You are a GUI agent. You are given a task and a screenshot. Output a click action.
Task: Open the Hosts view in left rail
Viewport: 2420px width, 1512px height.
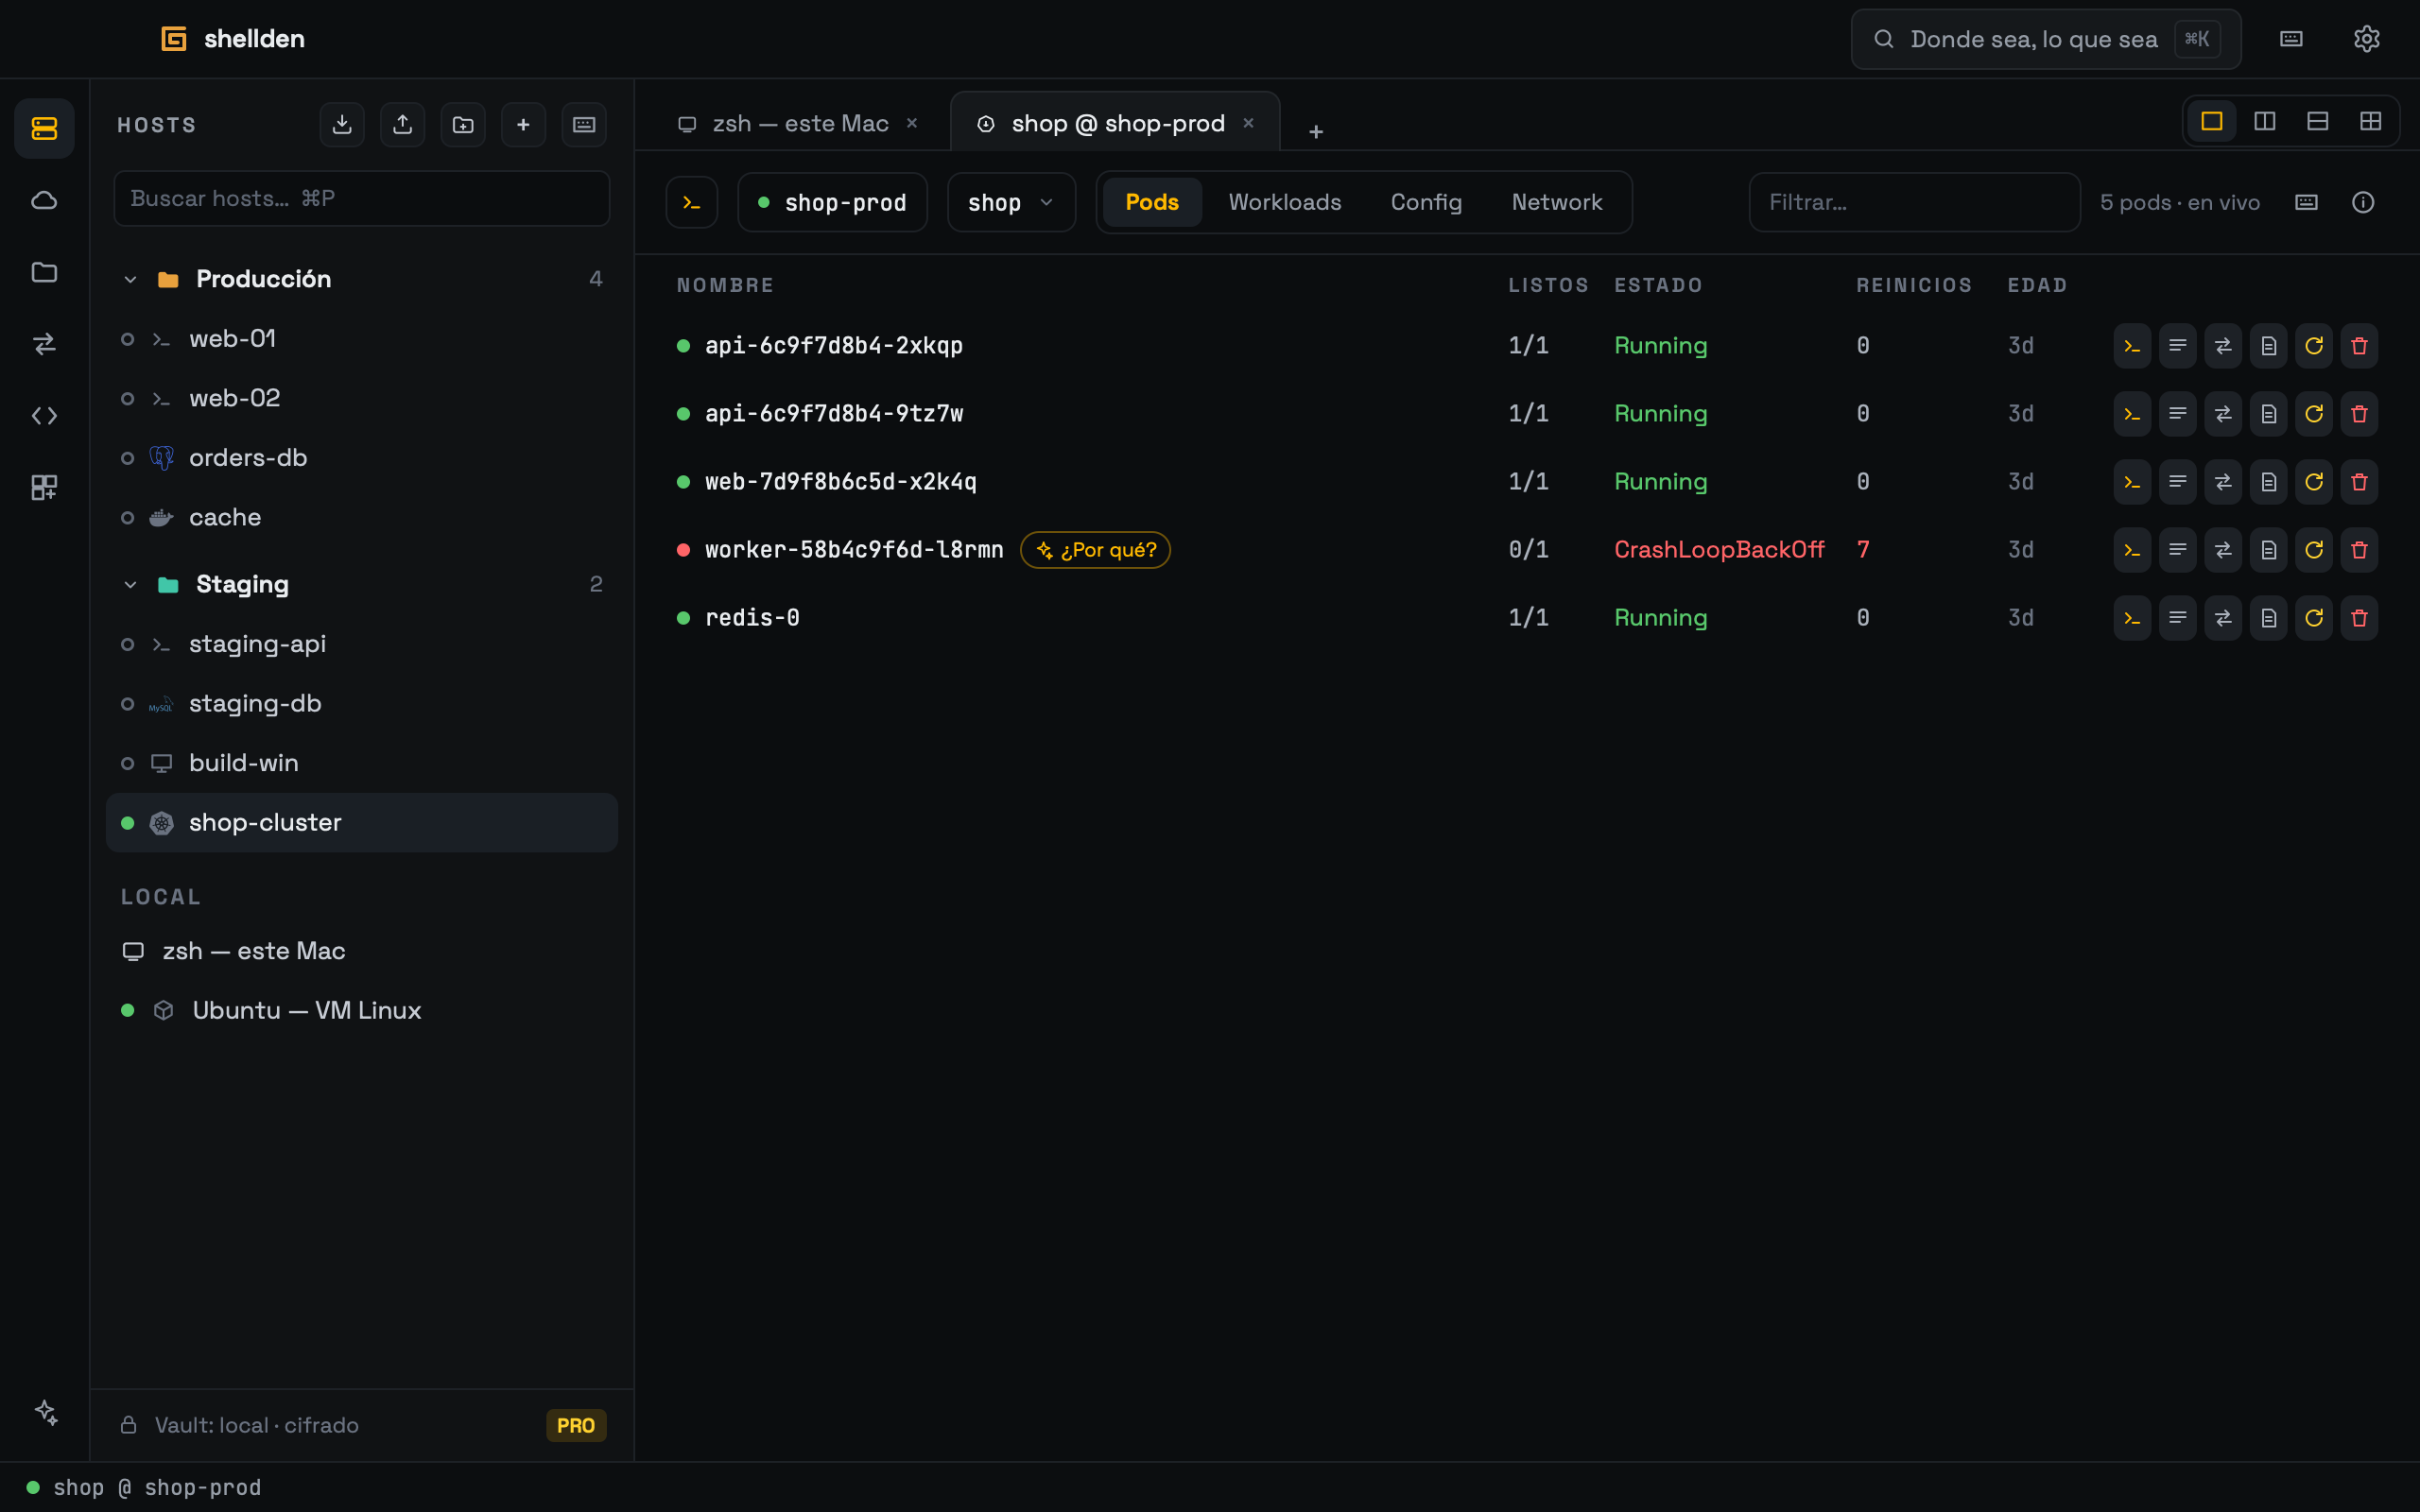tap(44, 128)
